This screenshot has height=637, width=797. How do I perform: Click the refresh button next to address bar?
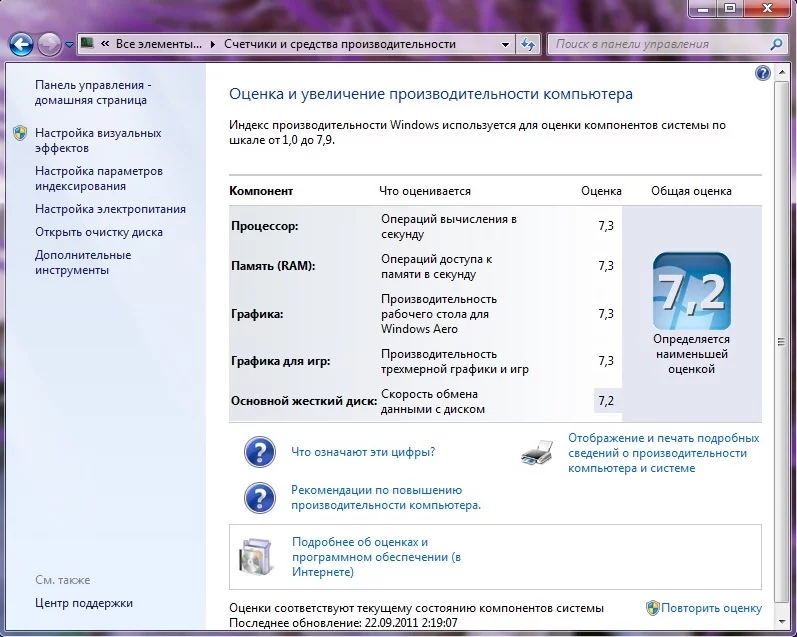tap(529, 44)
